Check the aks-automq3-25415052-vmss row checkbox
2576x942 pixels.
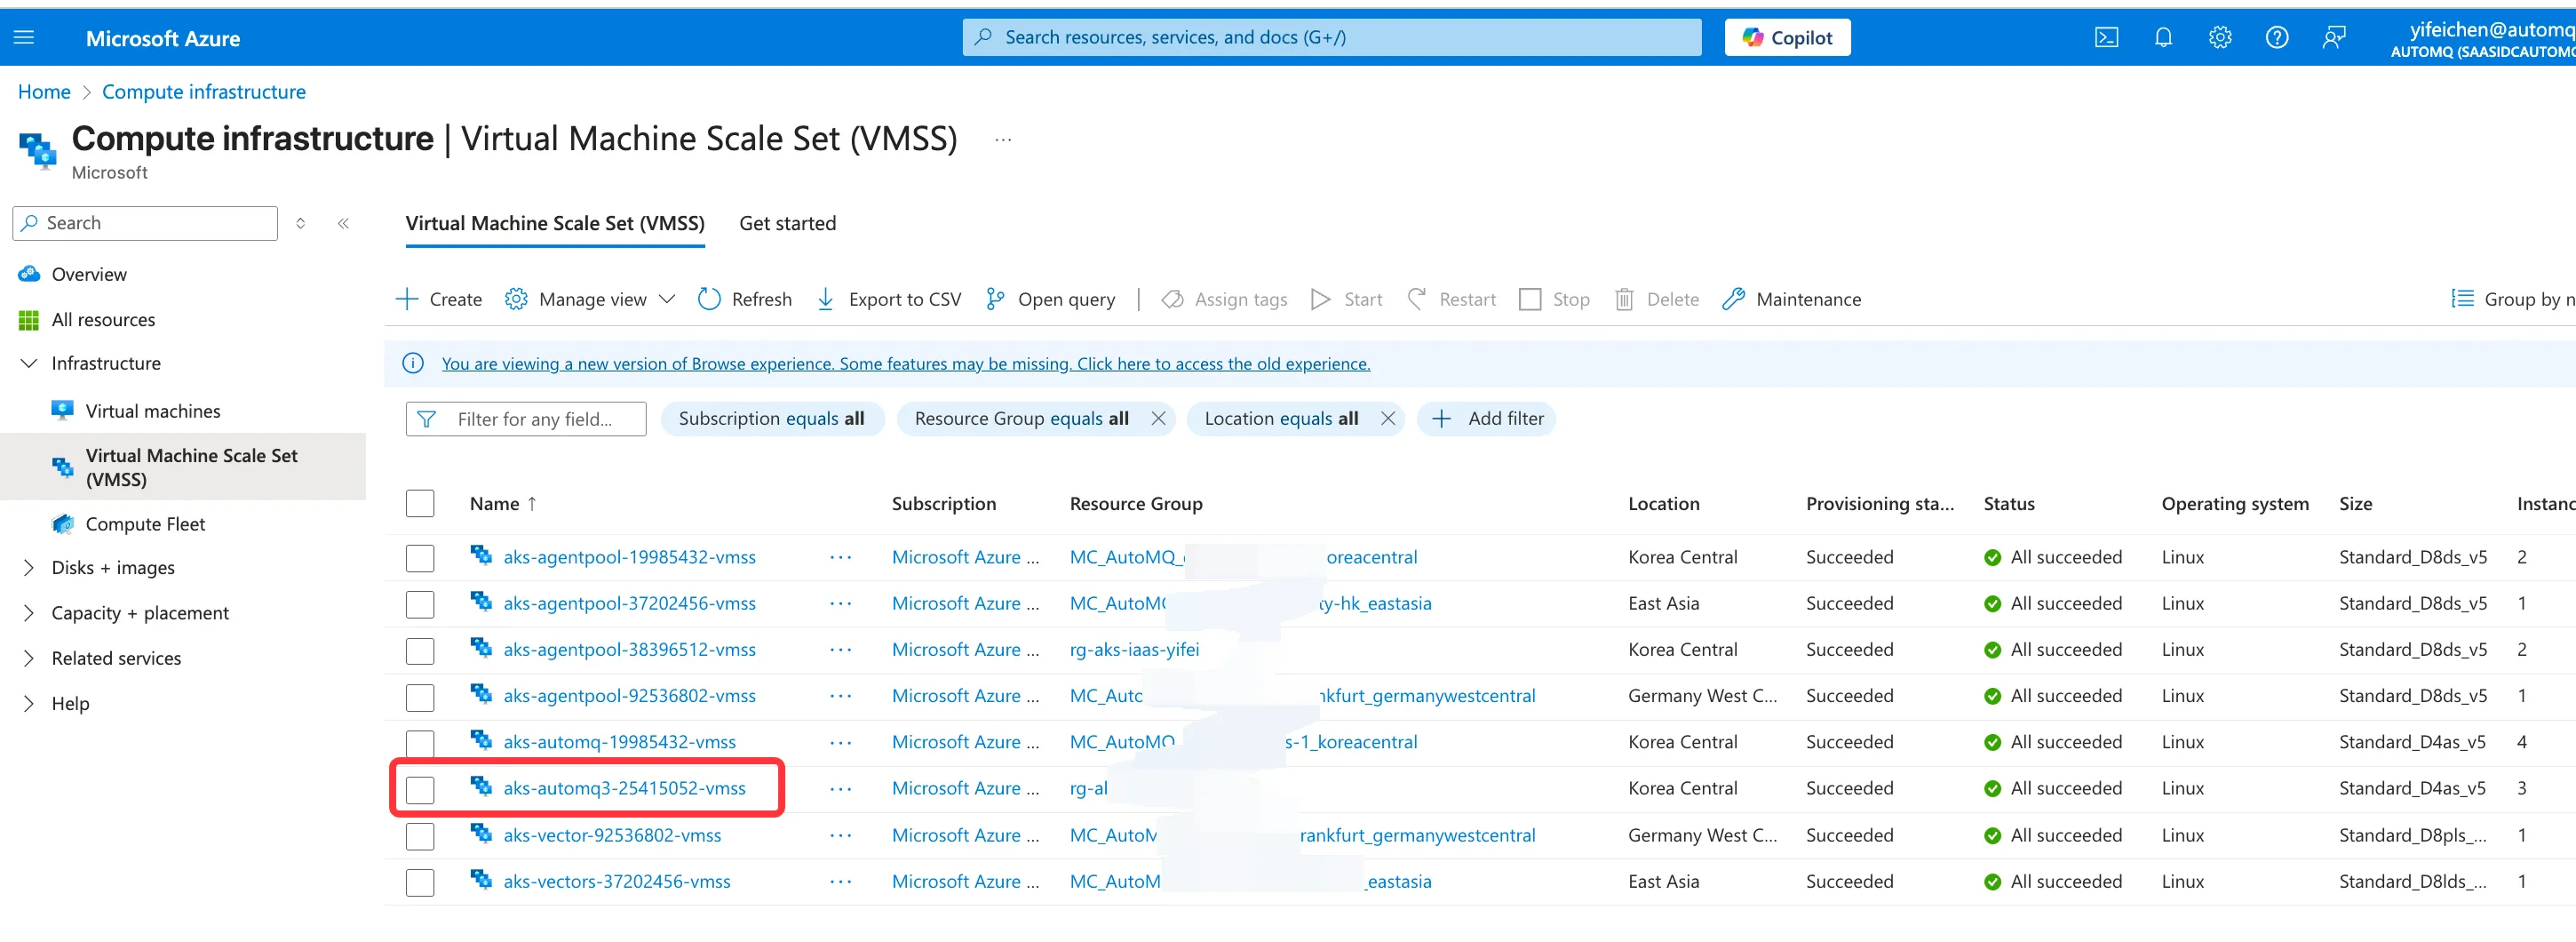420,789
